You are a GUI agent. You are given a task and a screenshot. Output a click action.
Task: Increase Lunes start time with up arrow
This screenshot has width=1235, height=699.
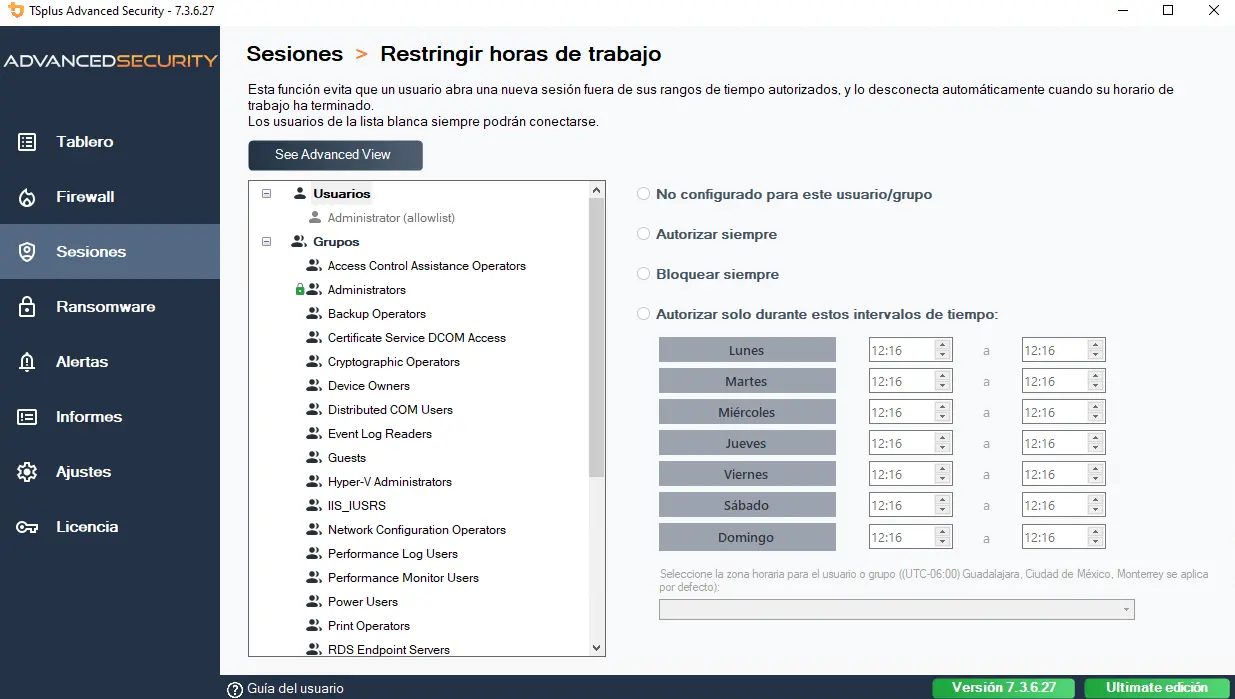point(942,345)
